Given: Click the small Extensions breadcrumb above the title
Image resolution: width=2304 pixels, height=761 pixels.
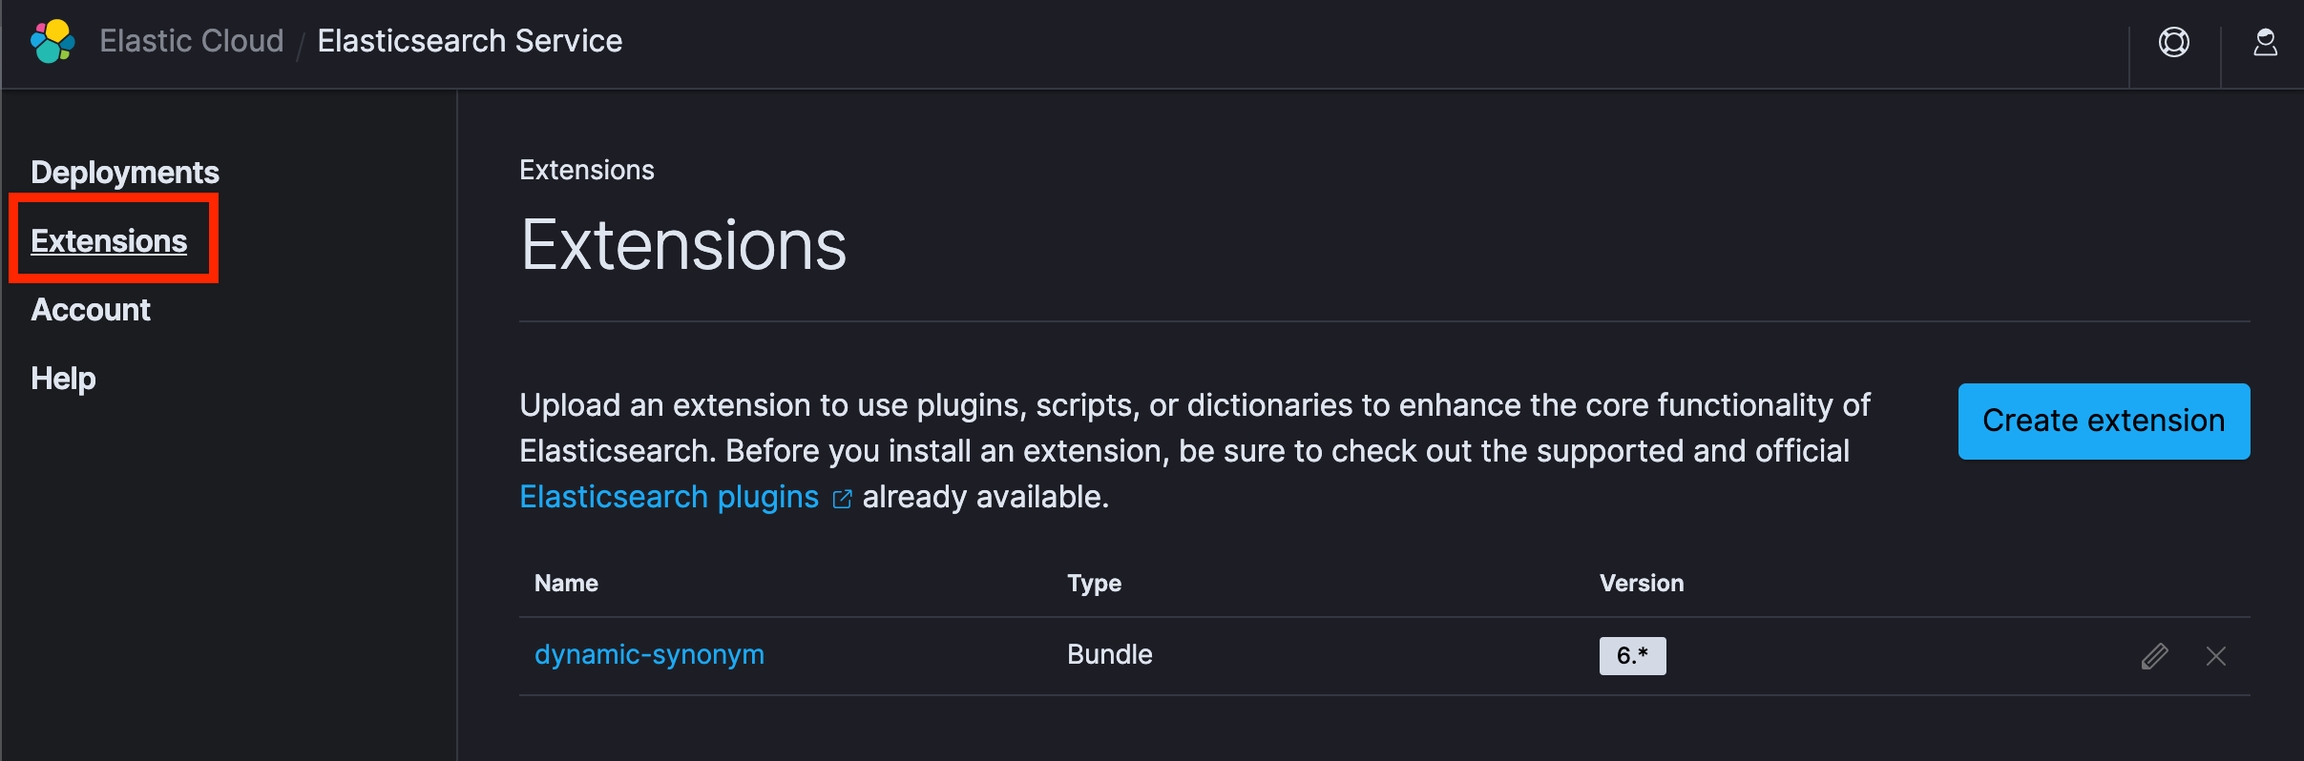Looking at the screenshot, I should click(586, 170).
